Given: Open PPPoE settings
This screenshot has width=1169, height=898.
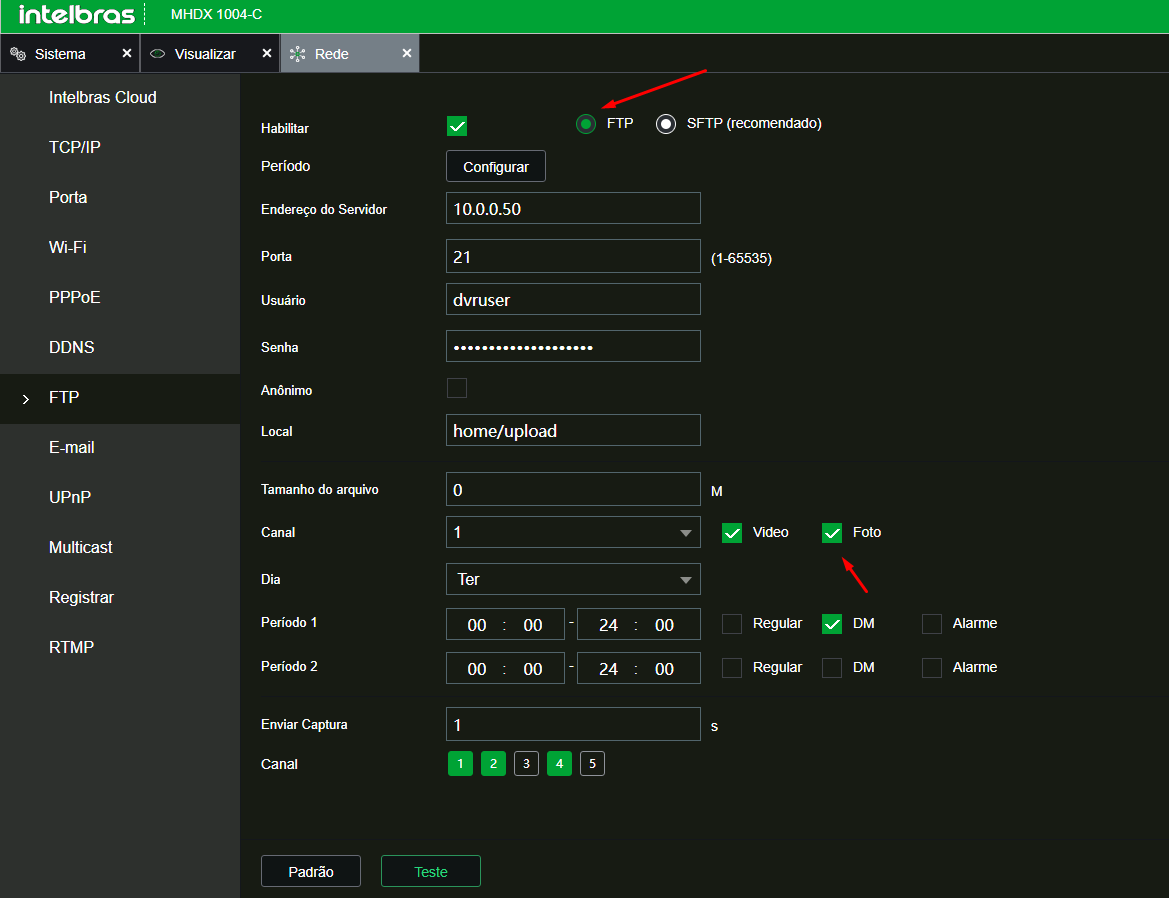Looking at the screenshot, I should pos(75,297).
